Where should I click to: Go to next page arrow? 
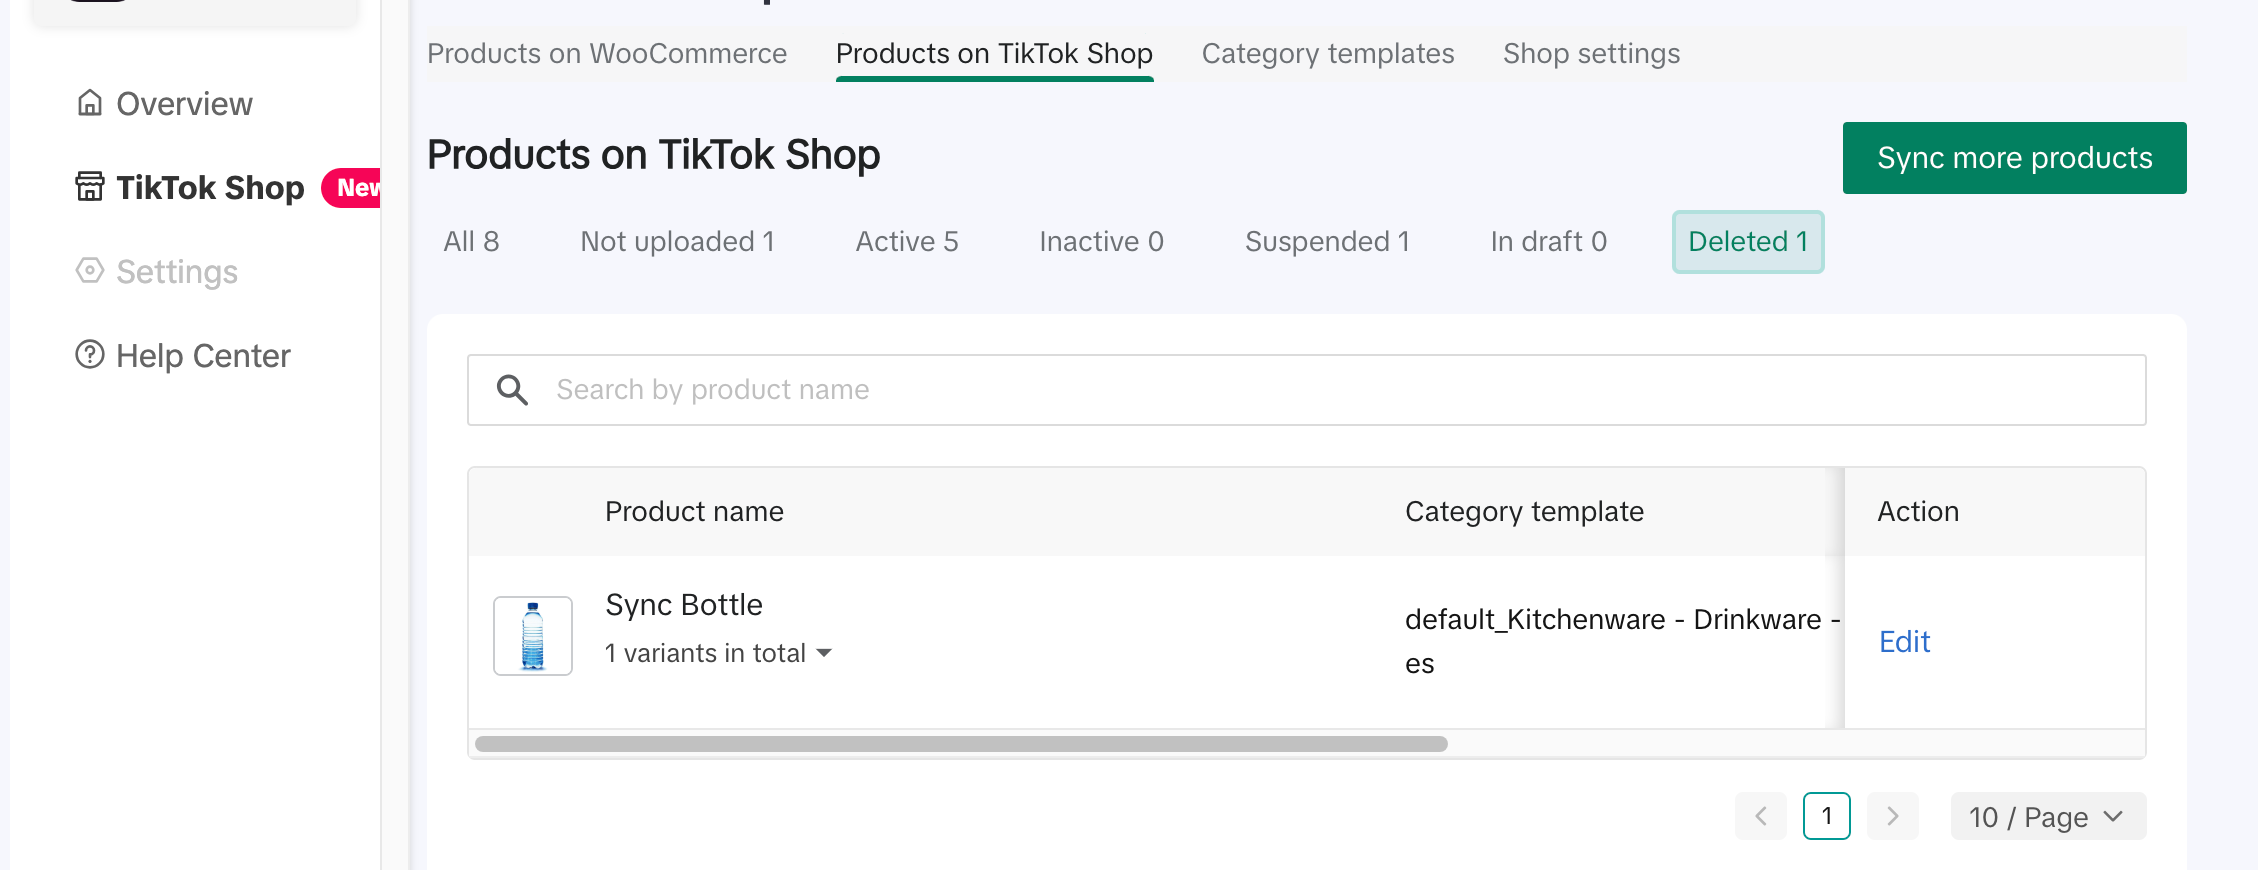1892,816
